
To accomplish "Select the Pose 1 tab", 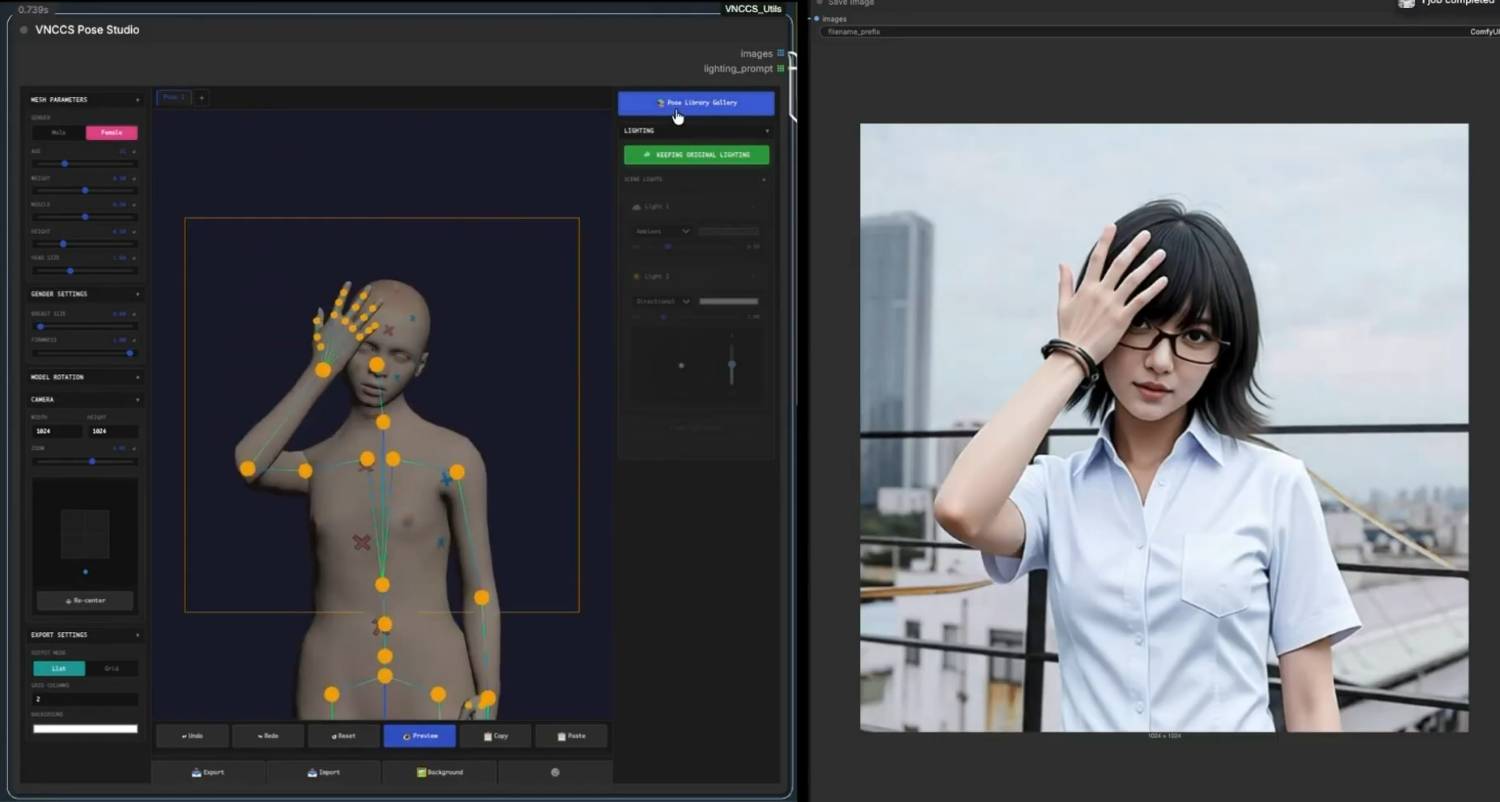I will tap(173, 98).
